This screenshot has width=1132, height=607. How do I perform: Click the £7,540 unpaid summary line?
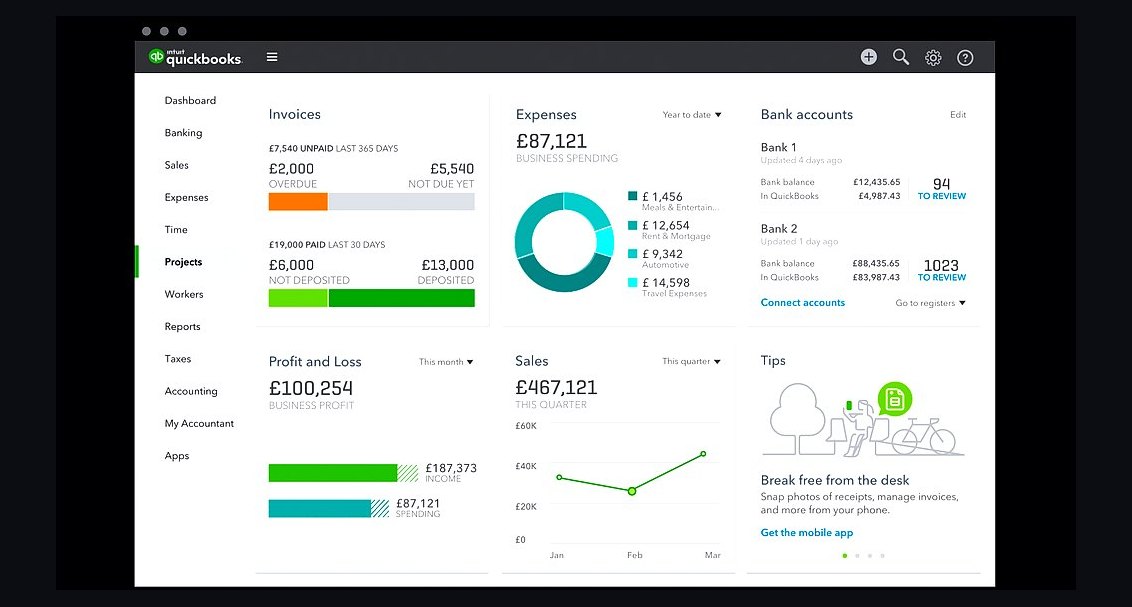tap(334, 149)
